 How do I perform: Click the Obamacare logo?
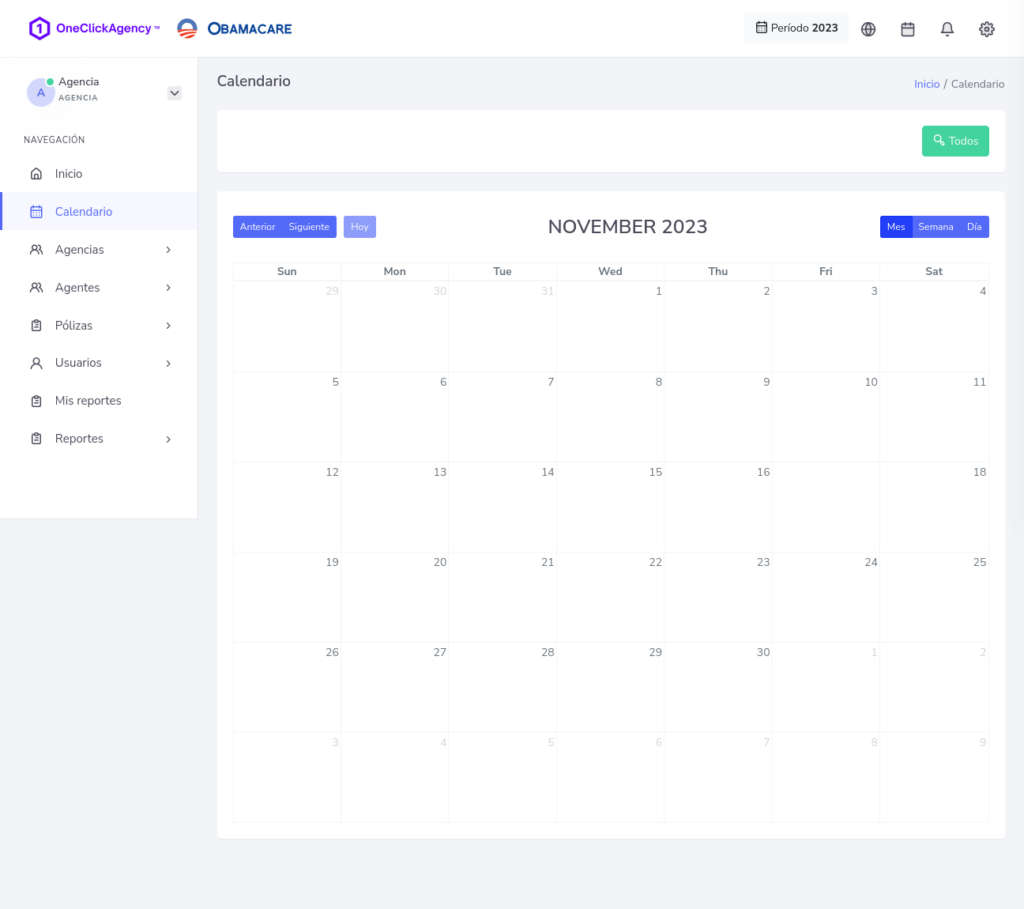(x=235, y=28)
